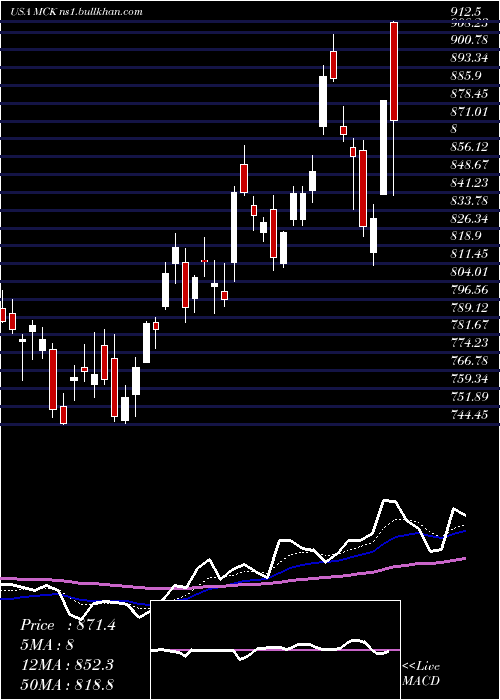Select the 759.34 price axis label
Screen dimensions: 500x700
469,379
